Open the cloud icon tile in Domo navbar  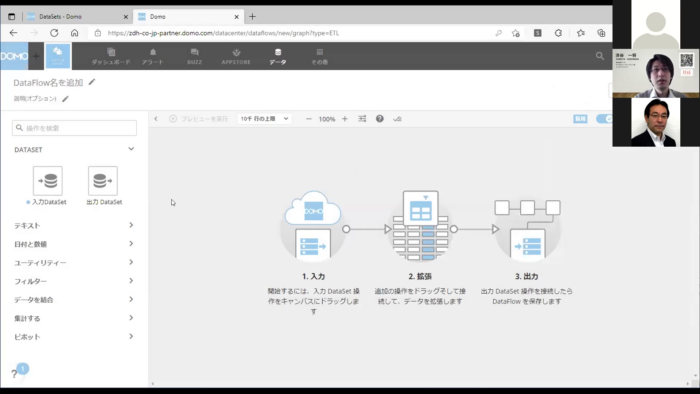[x=58, y=56]
